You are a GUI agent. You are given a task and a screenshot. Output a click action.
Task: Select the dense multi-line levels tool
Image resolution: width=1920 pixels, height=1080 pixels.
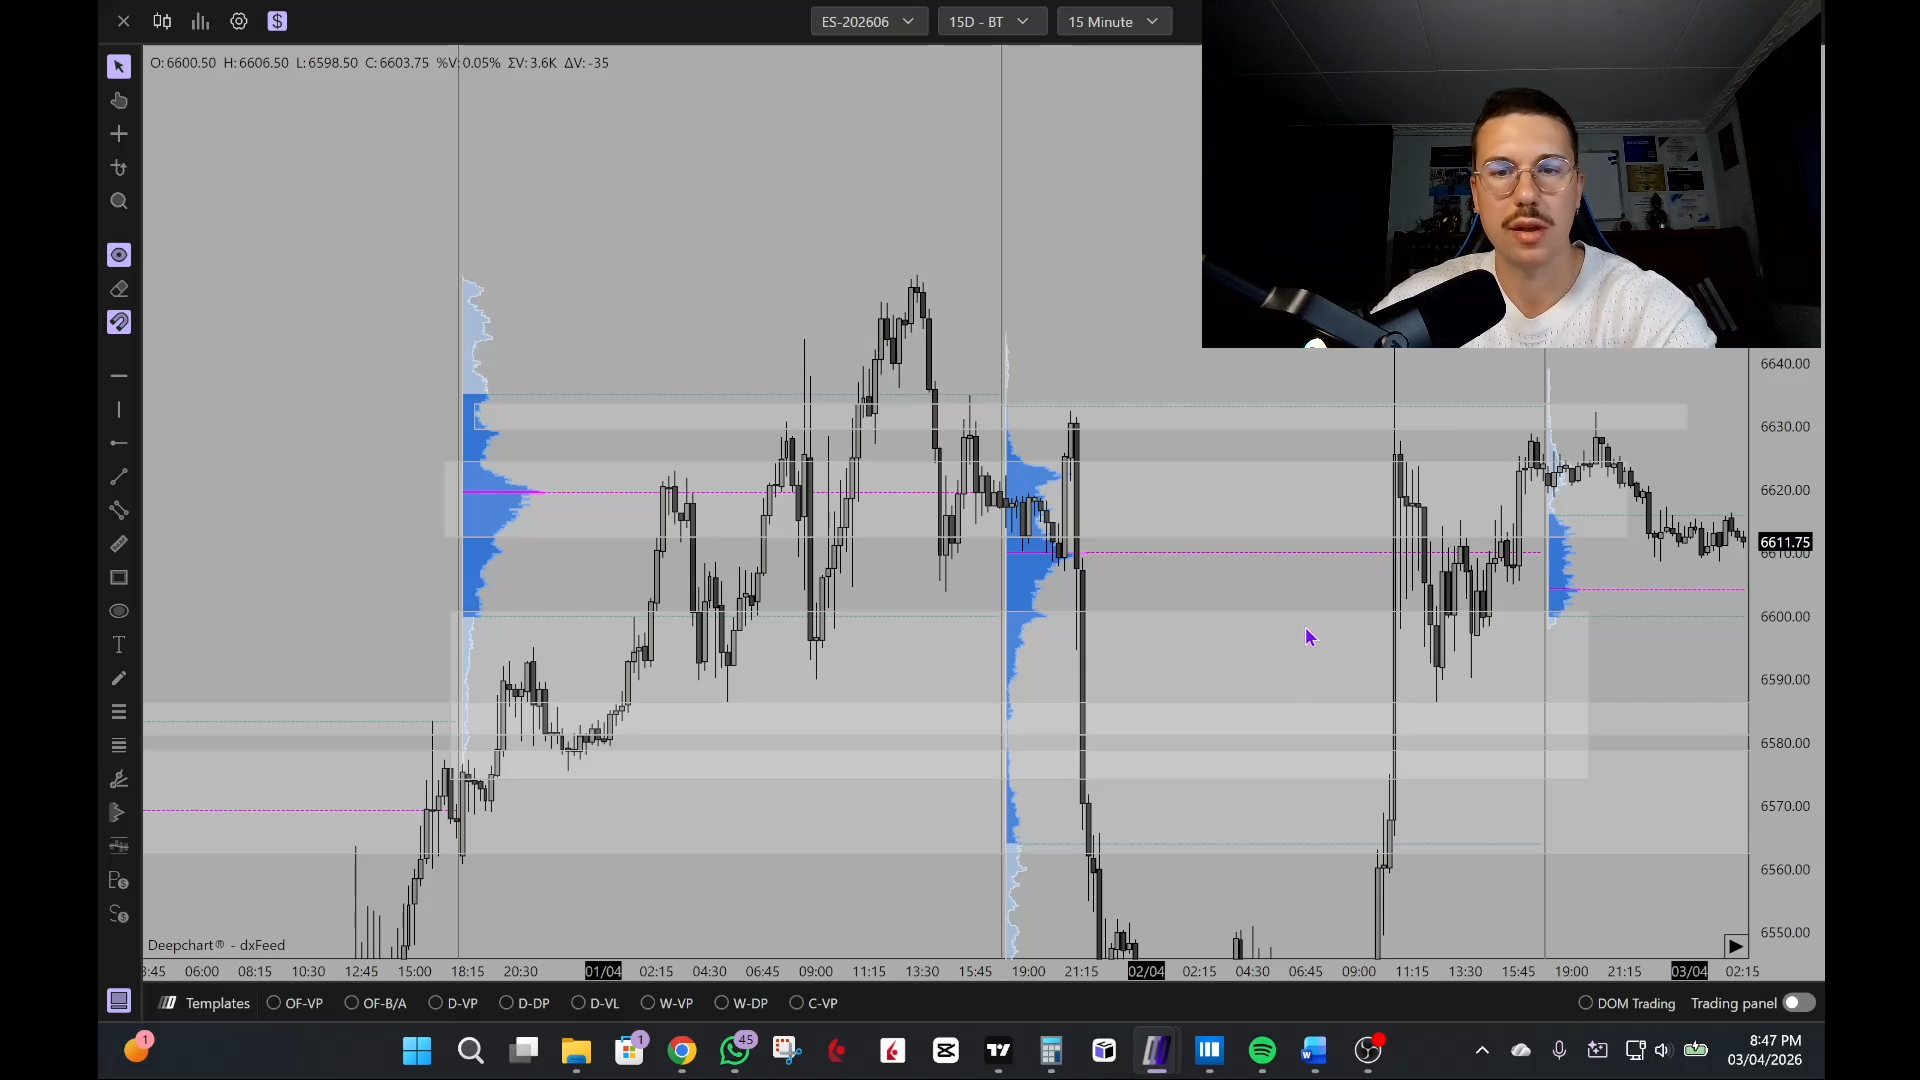[x=119, y=746]
